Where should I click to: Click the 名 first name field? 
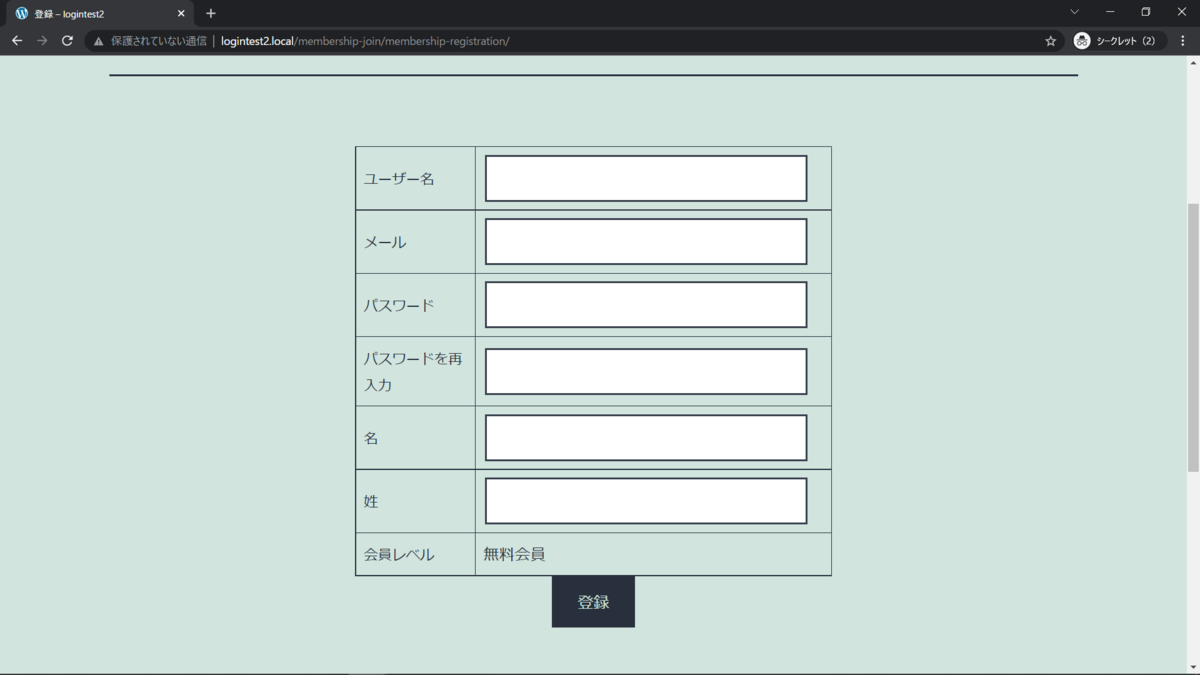click(x=645, y=437)
